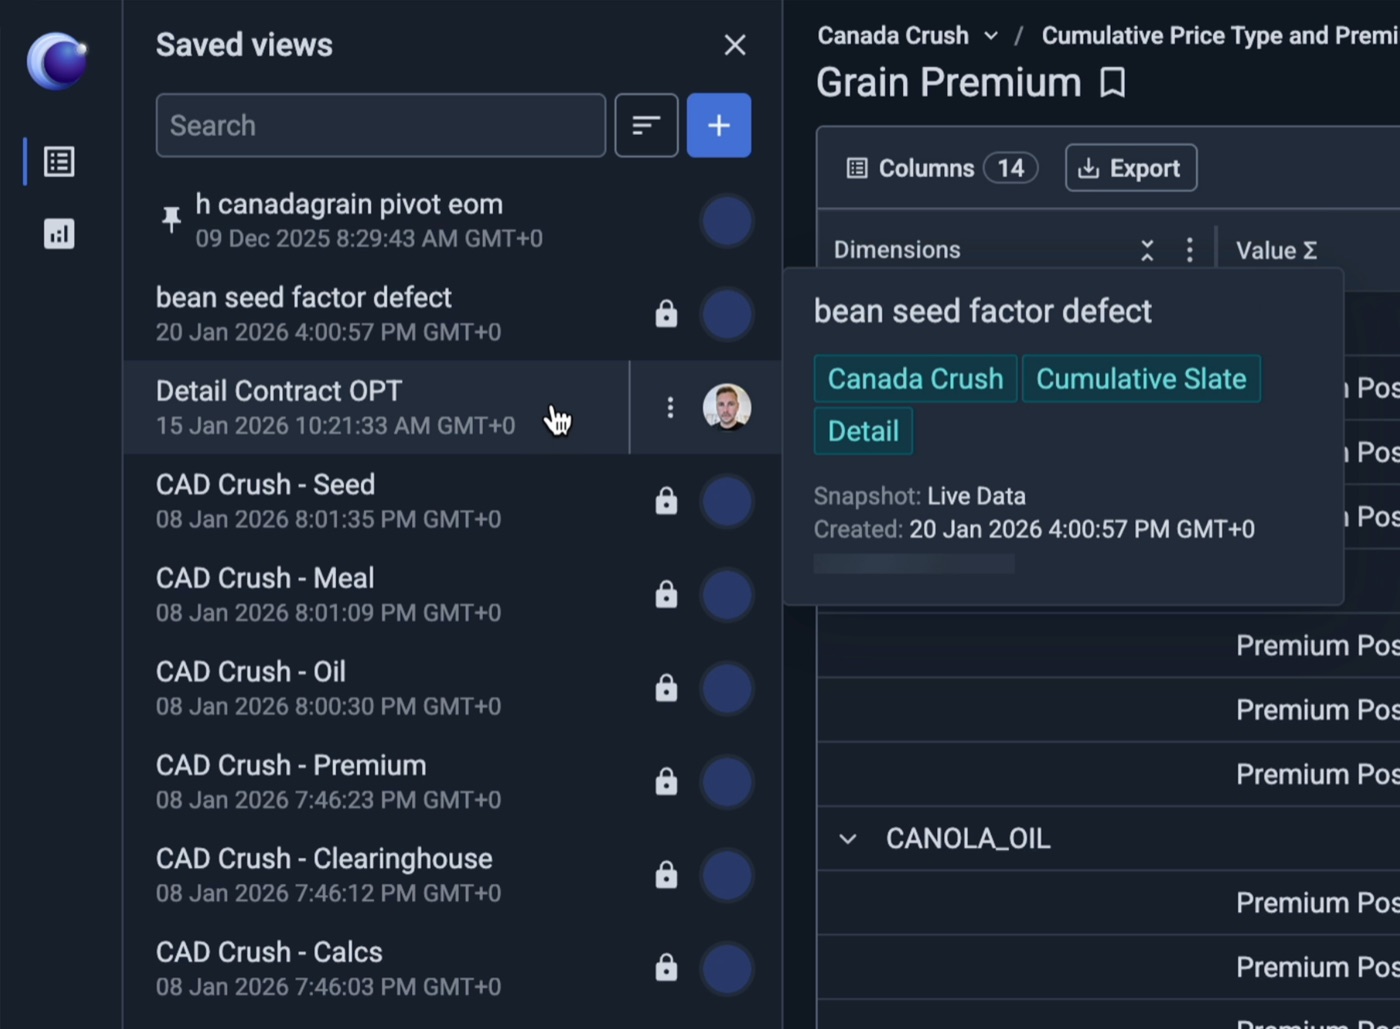Click lock icon on CAD Crush - Seed
The image size is (1400, 1029).
[666, 501]
